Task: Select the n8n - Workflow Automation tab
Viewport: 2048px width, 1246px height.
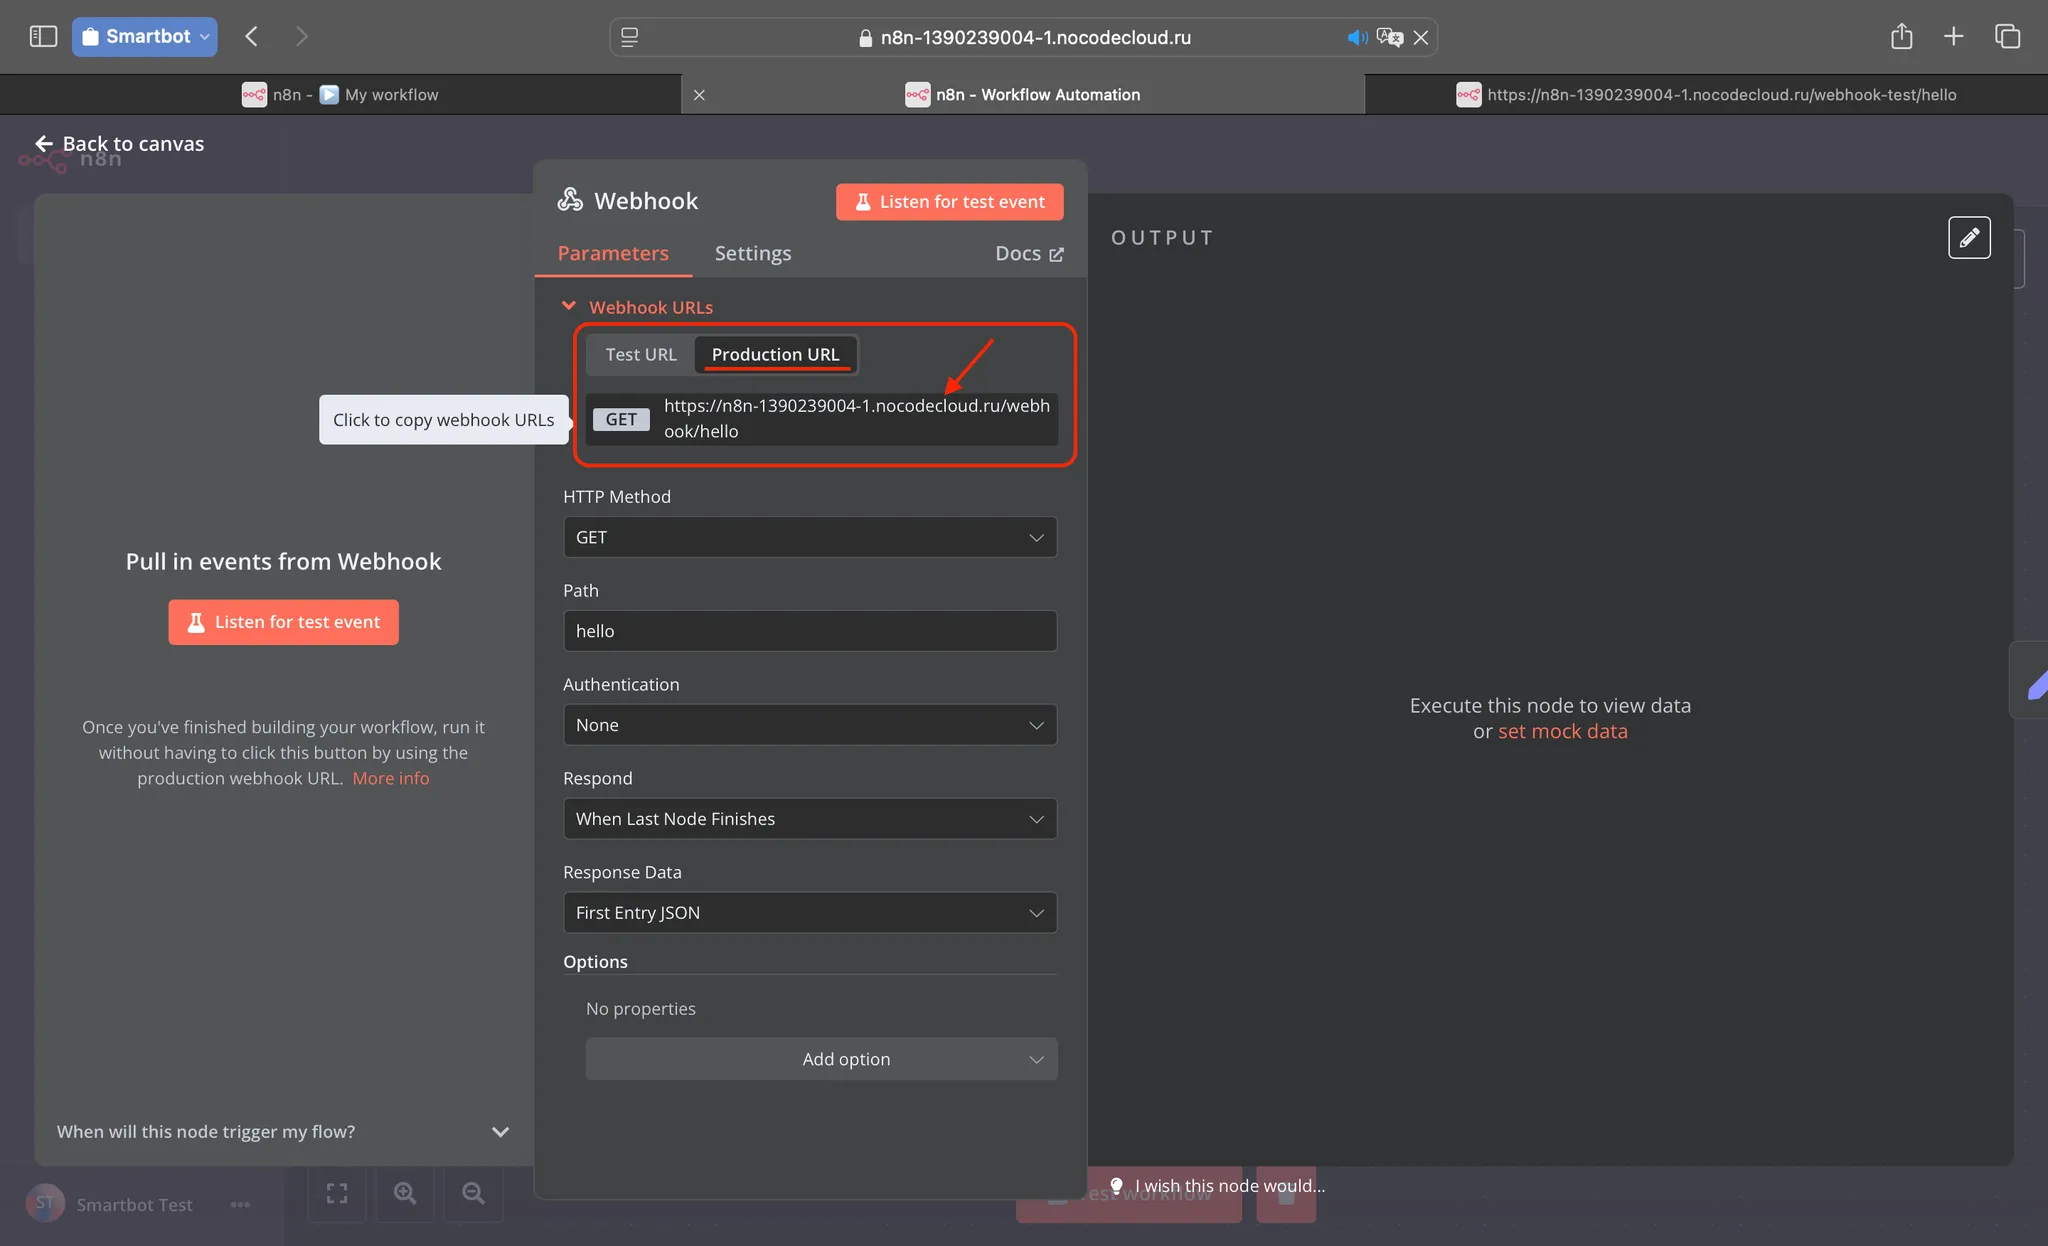Action: pyautogui.click(x=1023, y=94)
